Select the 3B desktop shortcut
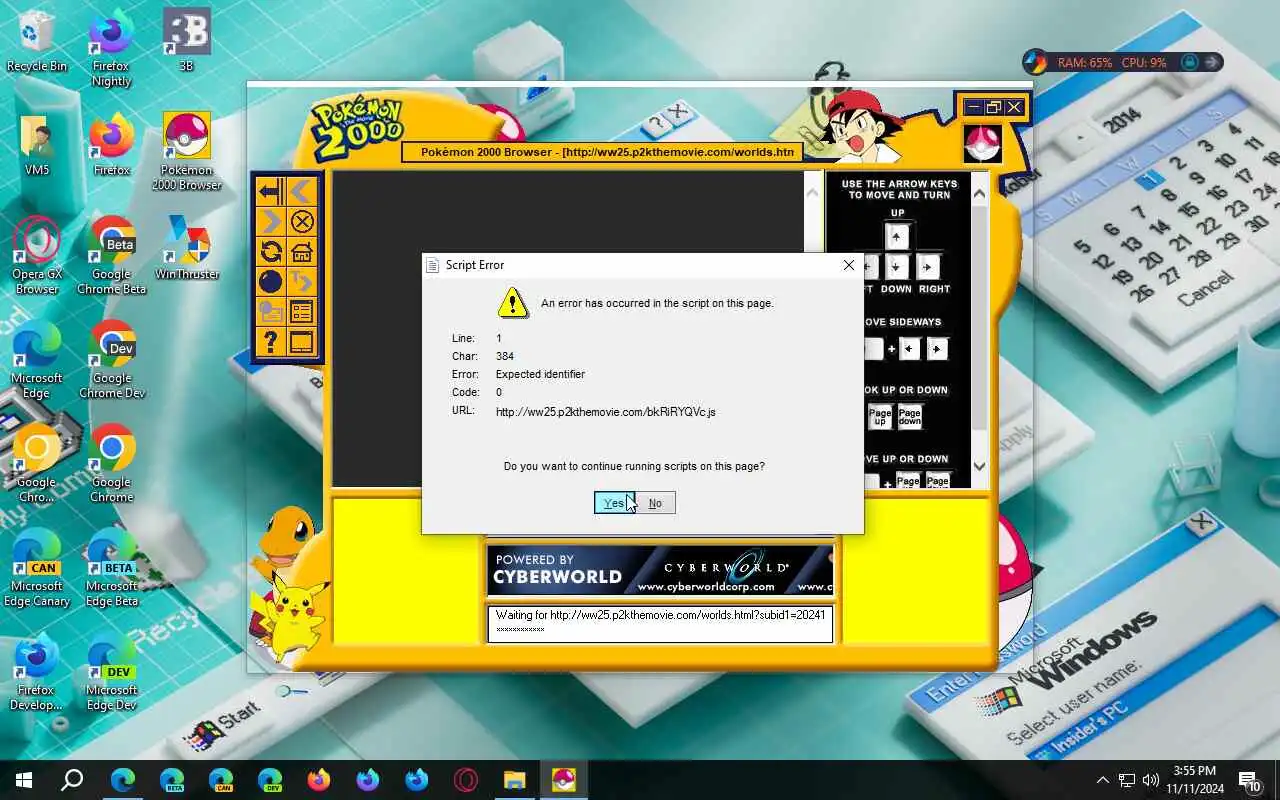Screen dimensions: 1280x800 coord(186,42)
